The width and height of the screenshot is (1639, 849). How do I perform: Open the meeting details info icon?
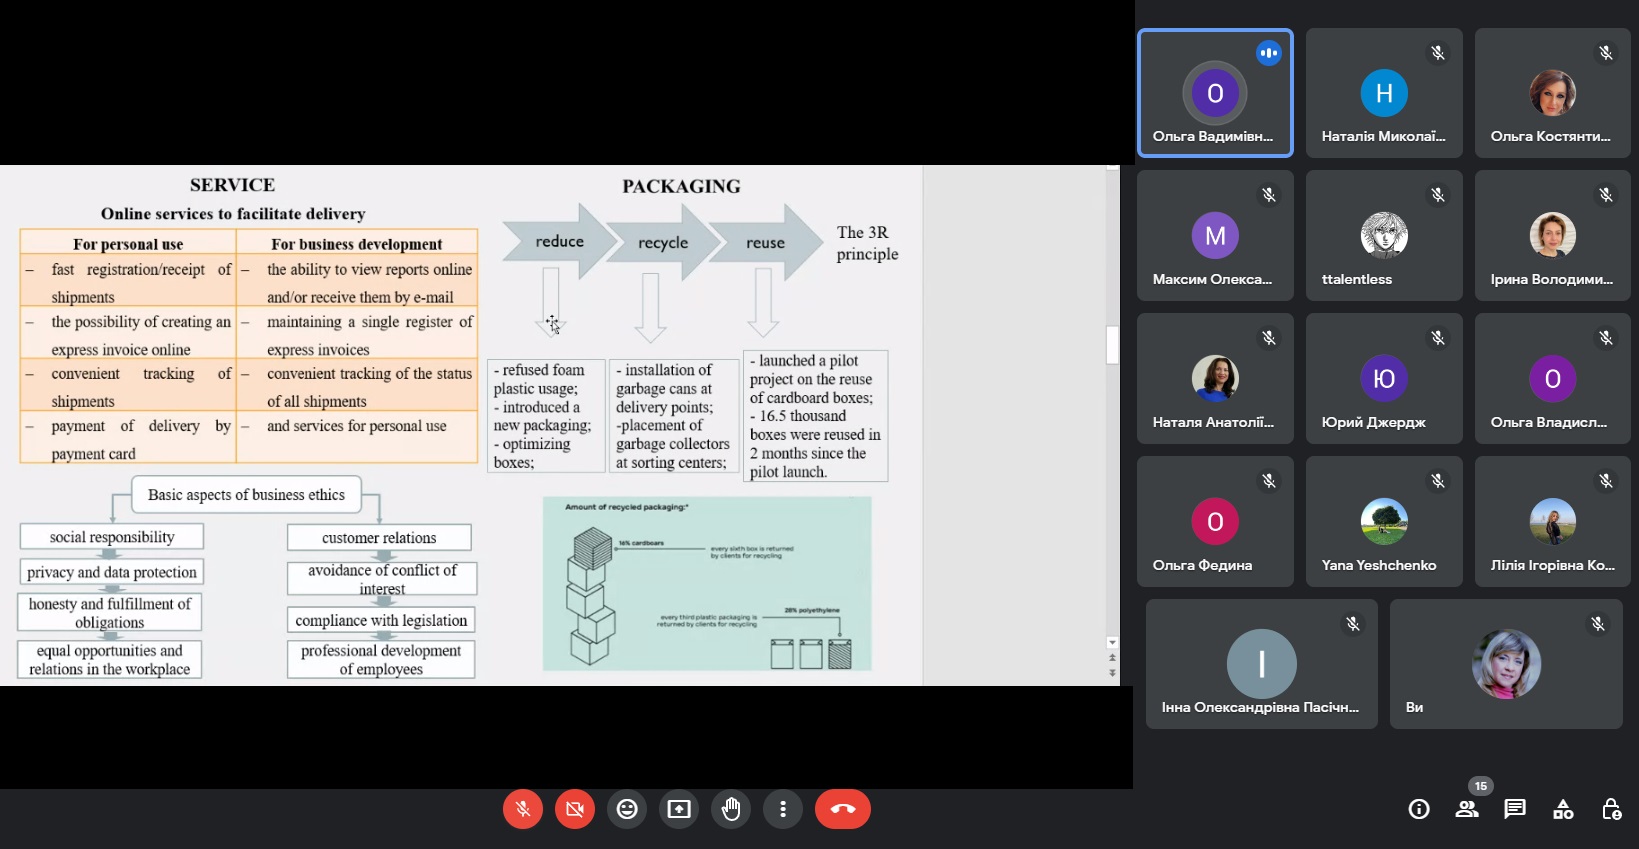tap(1419, 809)
